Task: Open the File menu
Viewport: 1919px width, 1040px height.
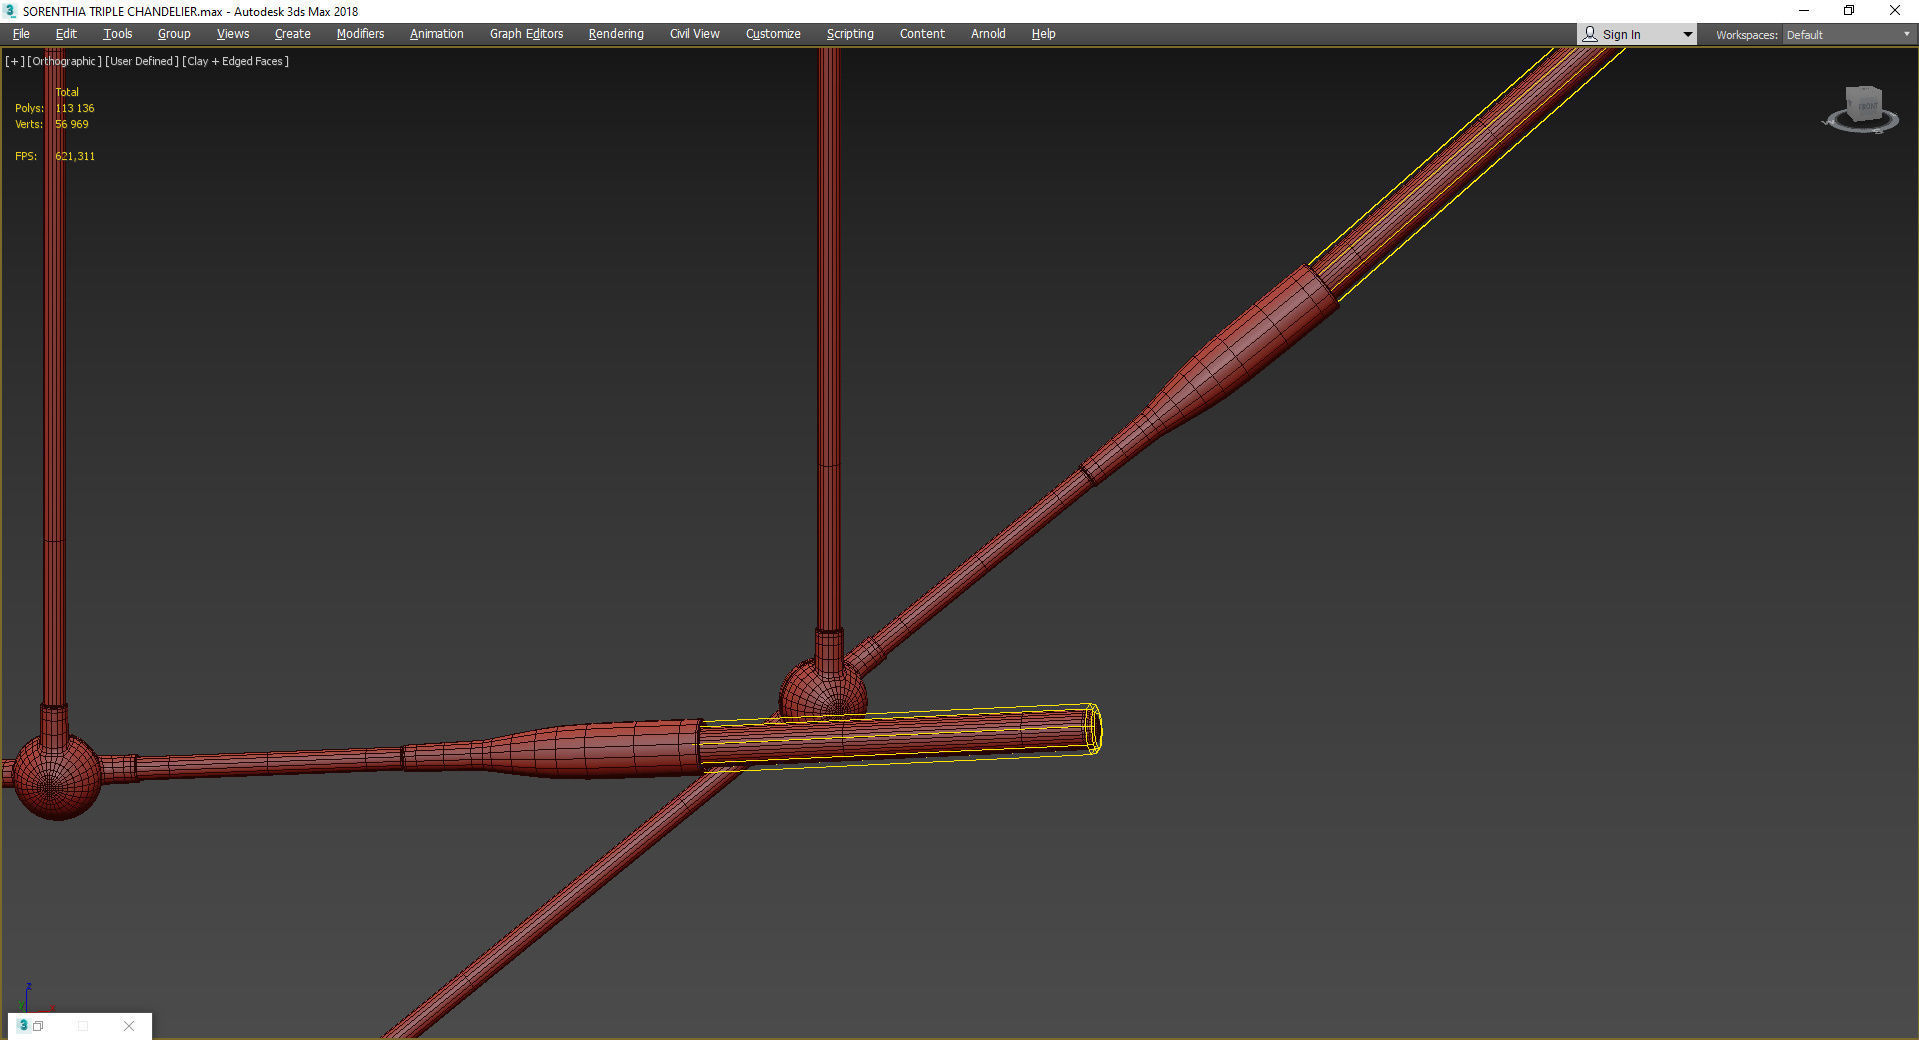Action: (21, 34)
